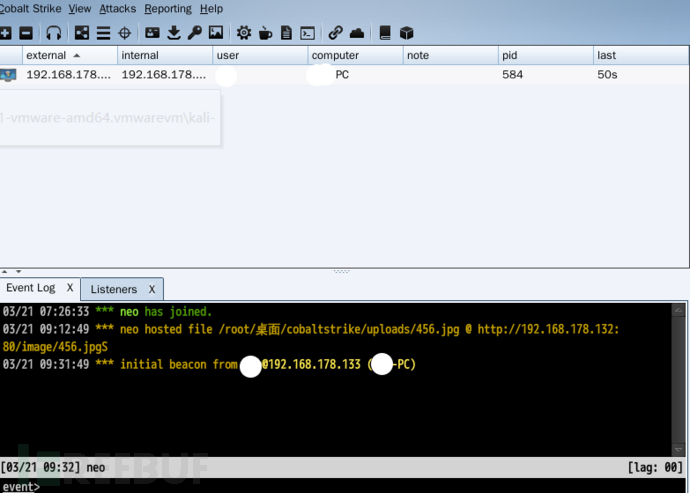
Task: Switch to the pivot graph view icon
Action: click(x=82, y=33)
